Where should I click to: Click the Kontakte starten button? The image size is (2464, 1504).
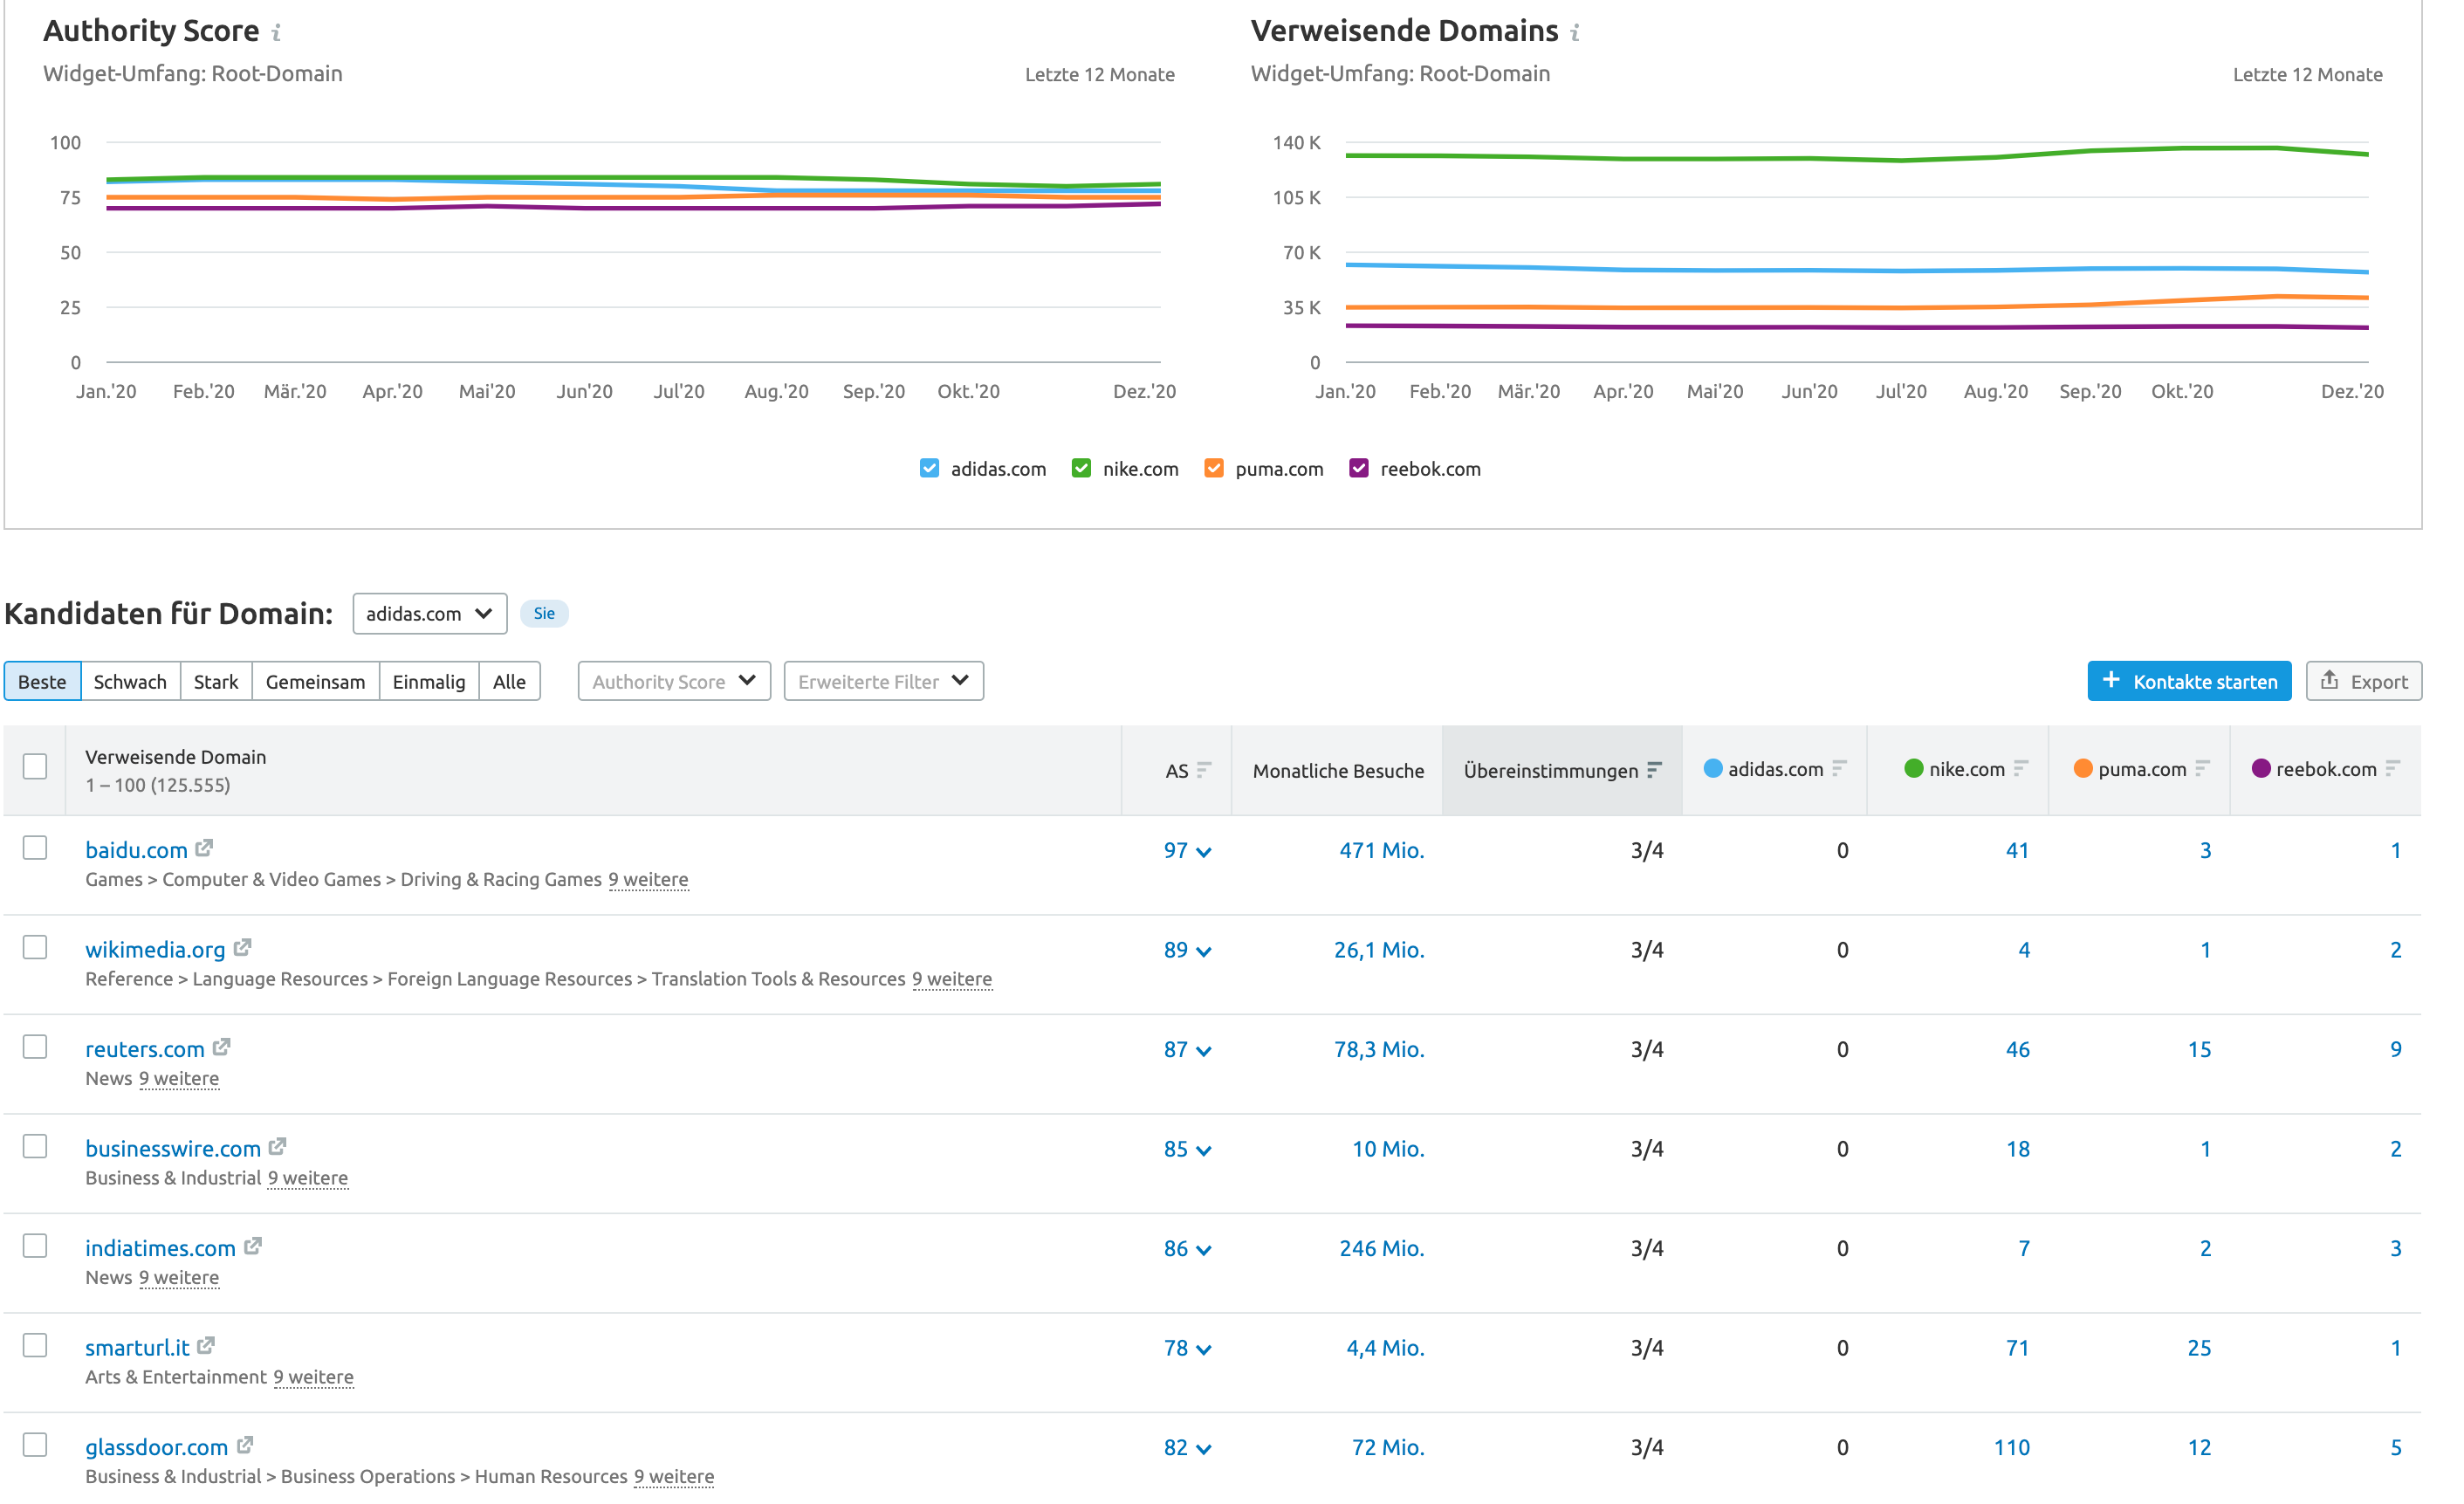[2189, 681]
